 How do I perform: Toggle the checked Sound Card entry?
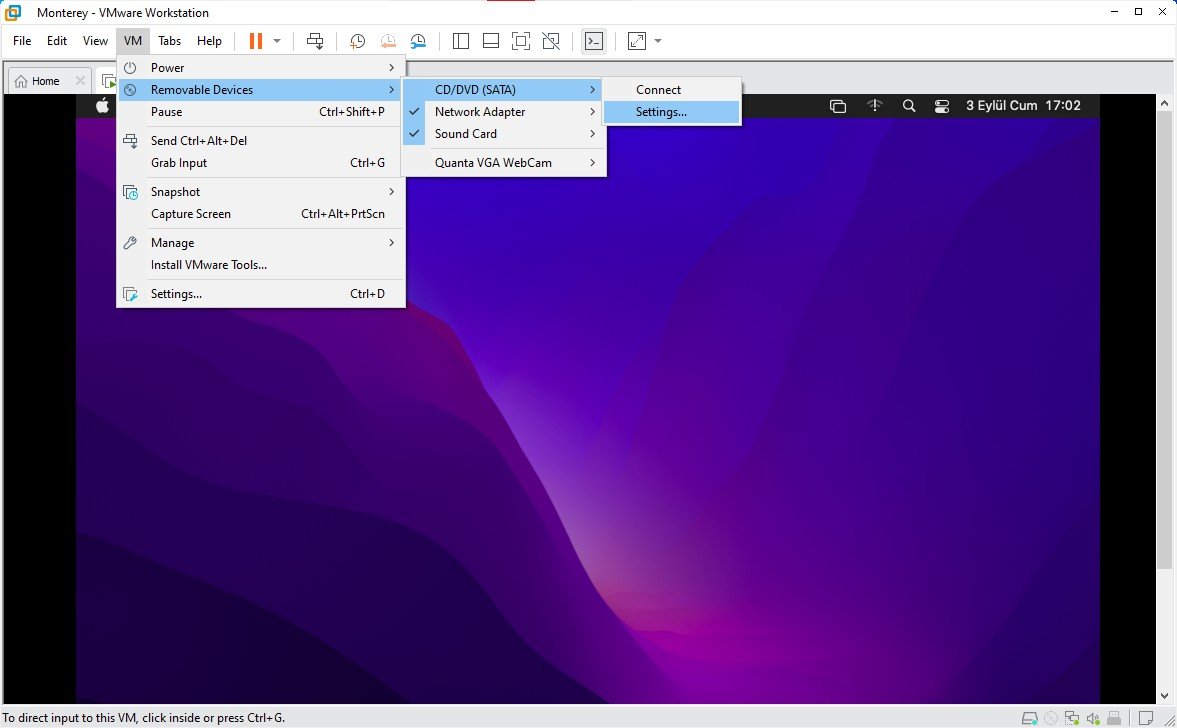click(x=504, y=134)
